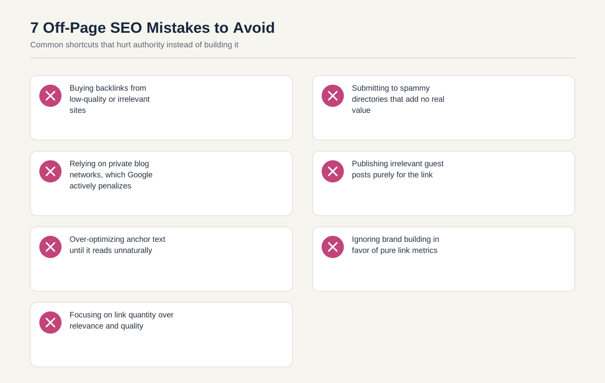Click the heading '7 Off-Page SEO Mistakes to Avoid'
Image resolution: width=605 pixels, height=383 pixels.
pos(152,28)
